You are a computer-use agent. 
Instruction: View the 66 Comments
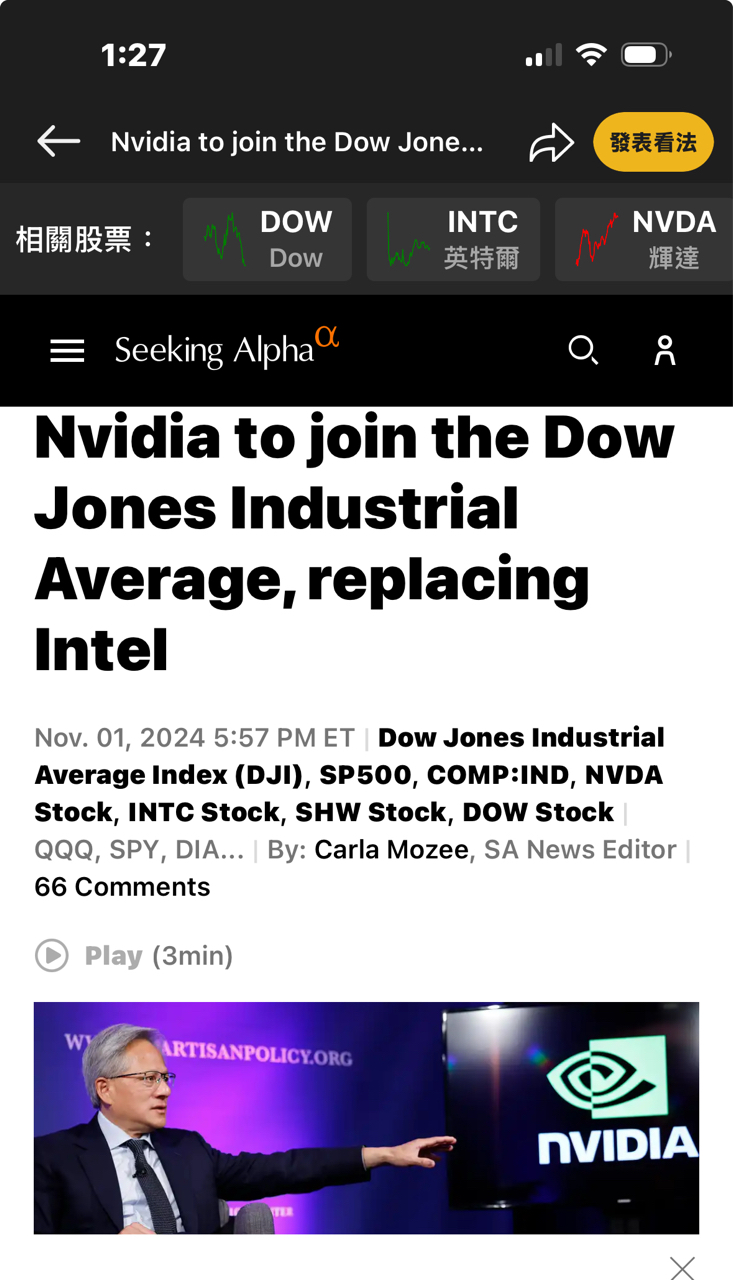click(122, 887)
